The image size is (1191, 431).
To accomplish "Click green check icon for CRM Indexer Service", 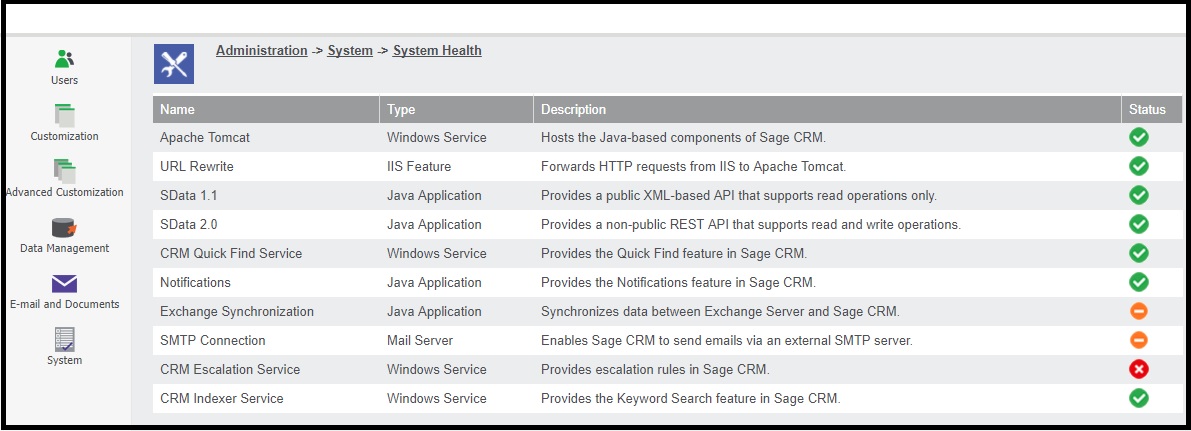I will (x=1138, y=398).
